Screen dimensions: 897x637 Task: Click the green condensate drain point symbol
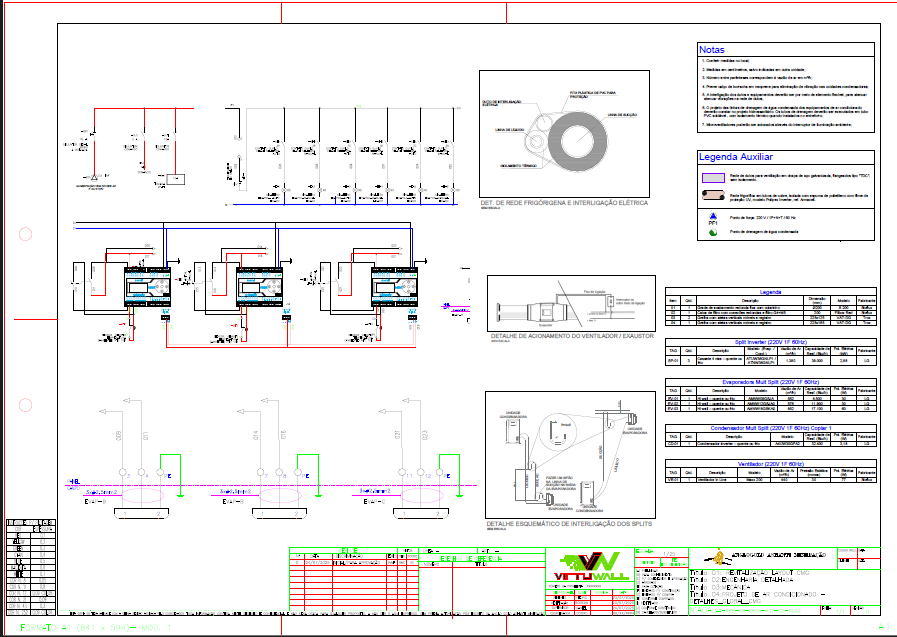coord(711,232)
